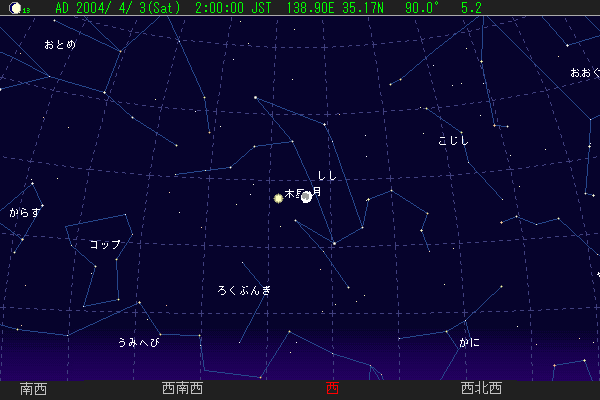Viewport: 600px width, 400px height.
Task: Click the ろくぶんぎ constellation label
Action: coord(244,290)
